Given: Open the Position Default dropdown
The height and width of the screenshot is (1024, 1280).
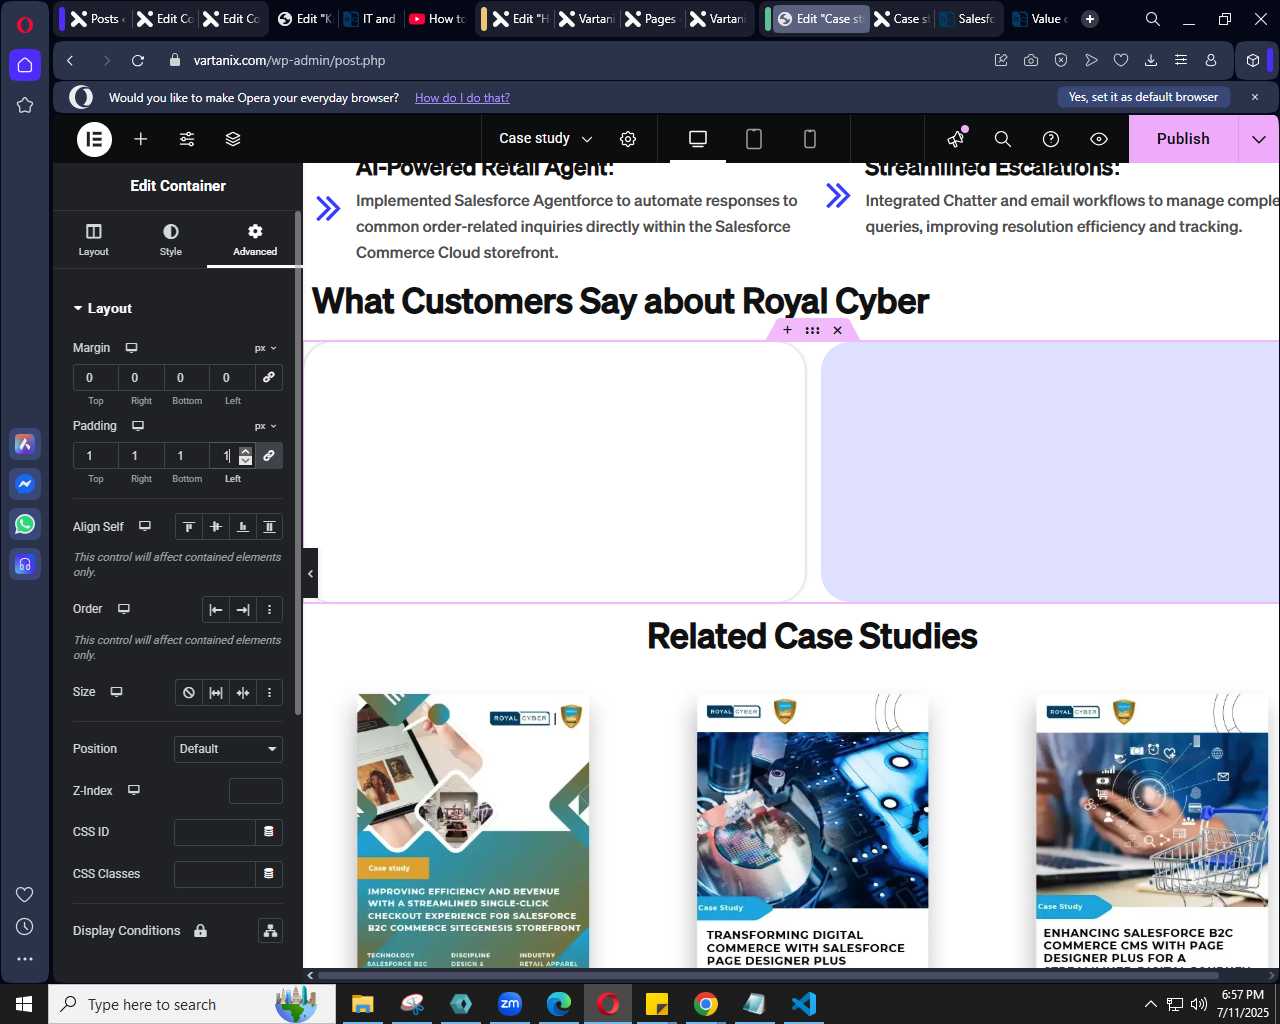Looking at the screenshot, I should pos(228,749).
